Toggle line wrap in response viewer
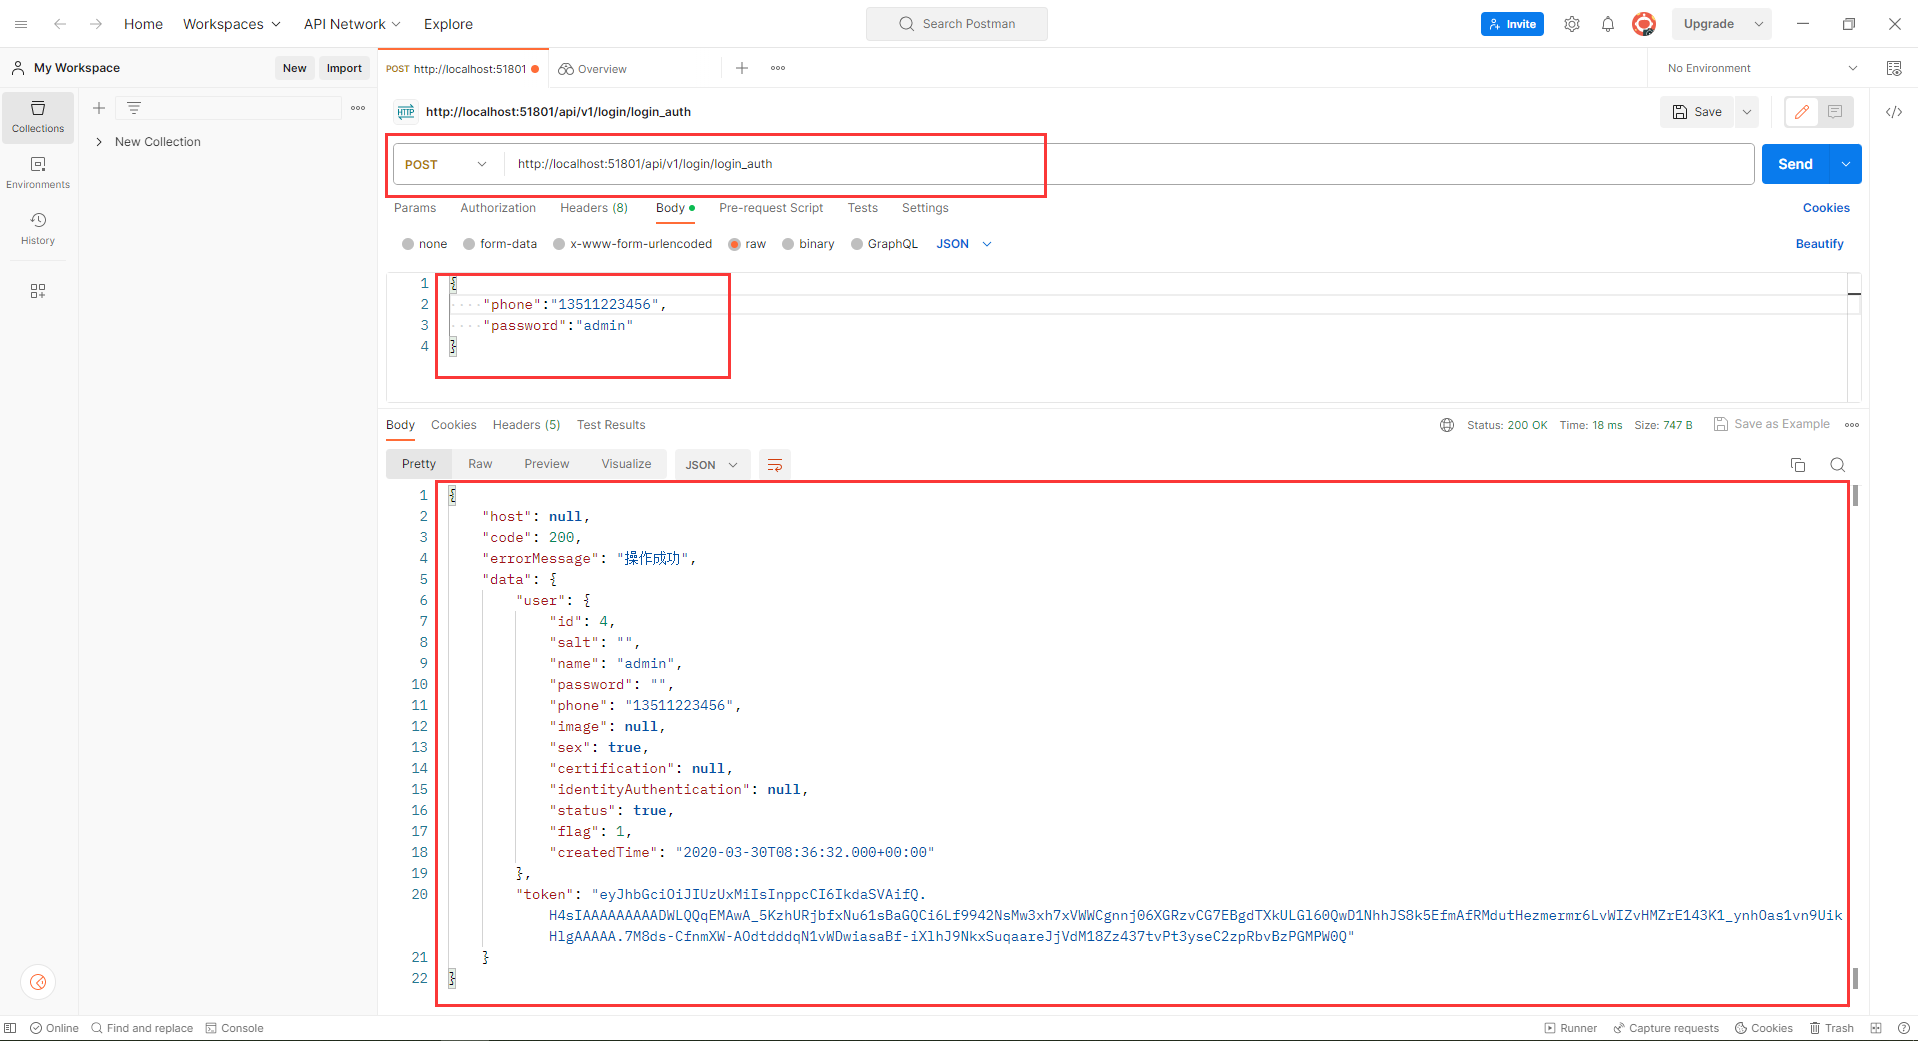This screenshot has width=1918, height=1041. (x=774, y=465)
